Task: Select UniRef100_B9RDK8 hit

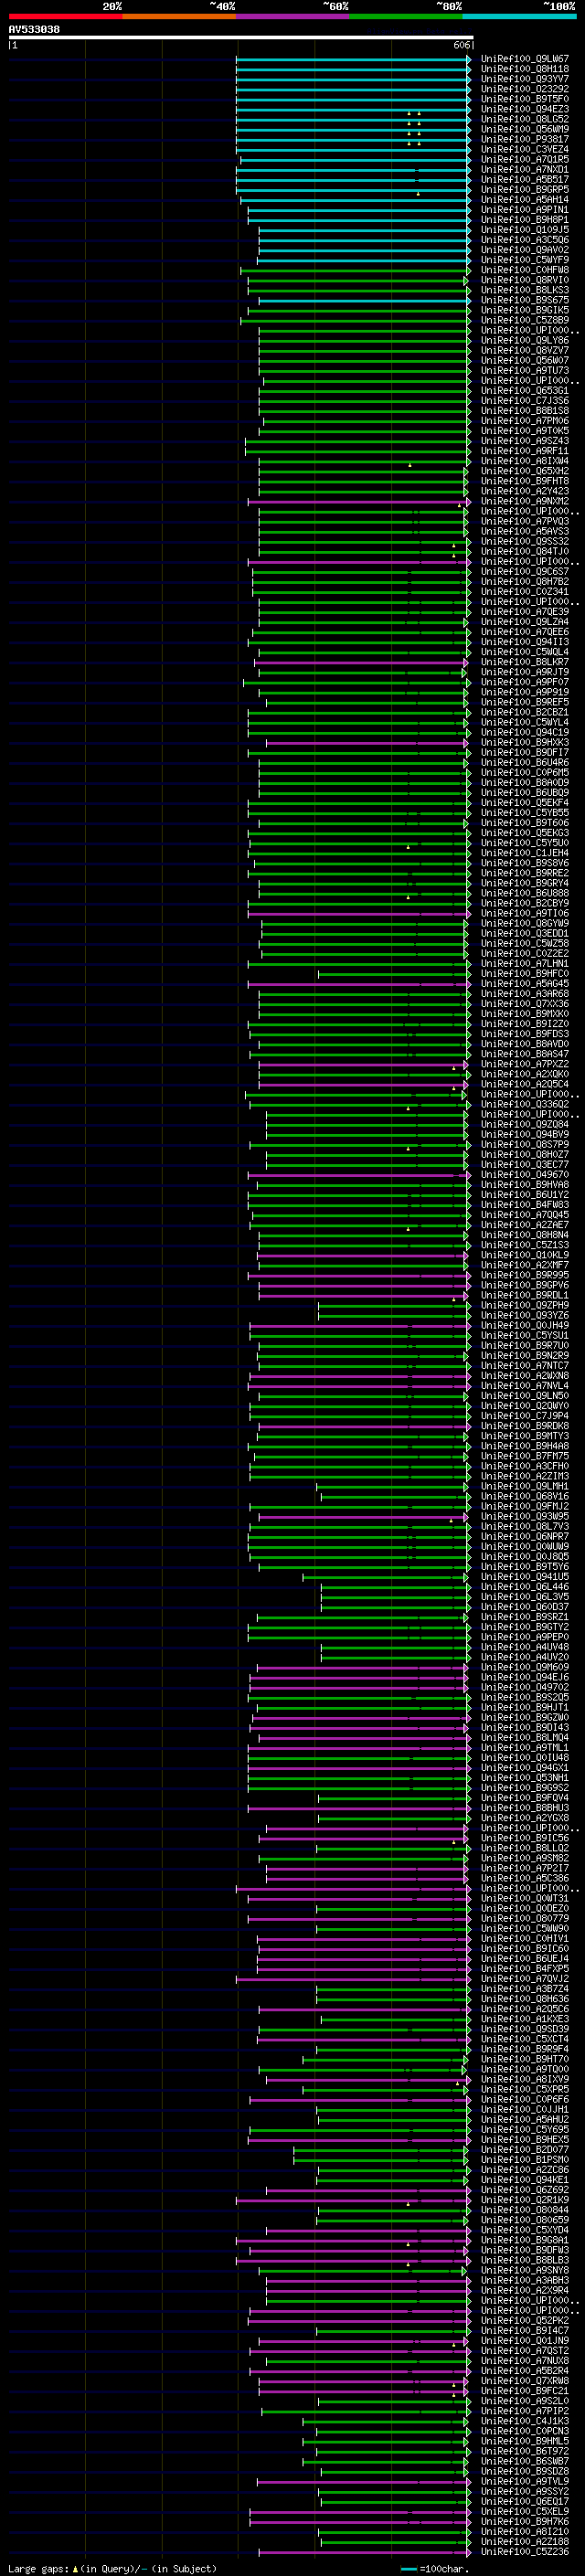Action: (525, 1426)
